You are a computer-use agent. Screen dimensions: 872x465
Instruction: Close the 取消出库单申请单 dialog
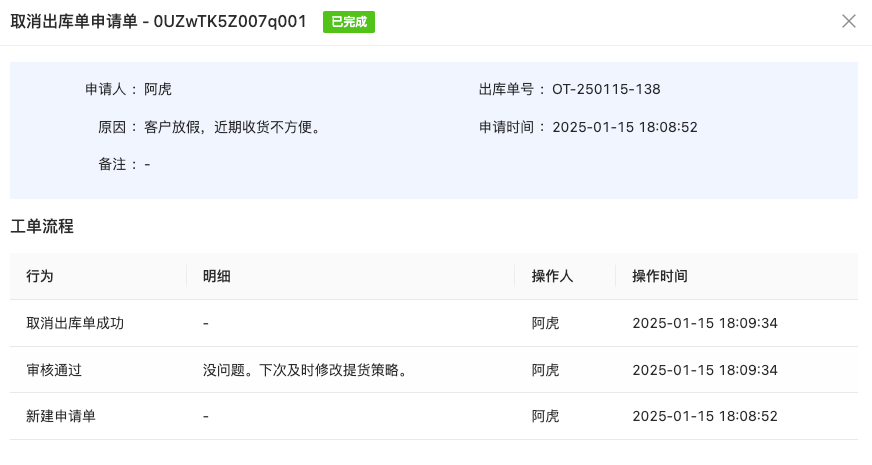coord(849,21)
